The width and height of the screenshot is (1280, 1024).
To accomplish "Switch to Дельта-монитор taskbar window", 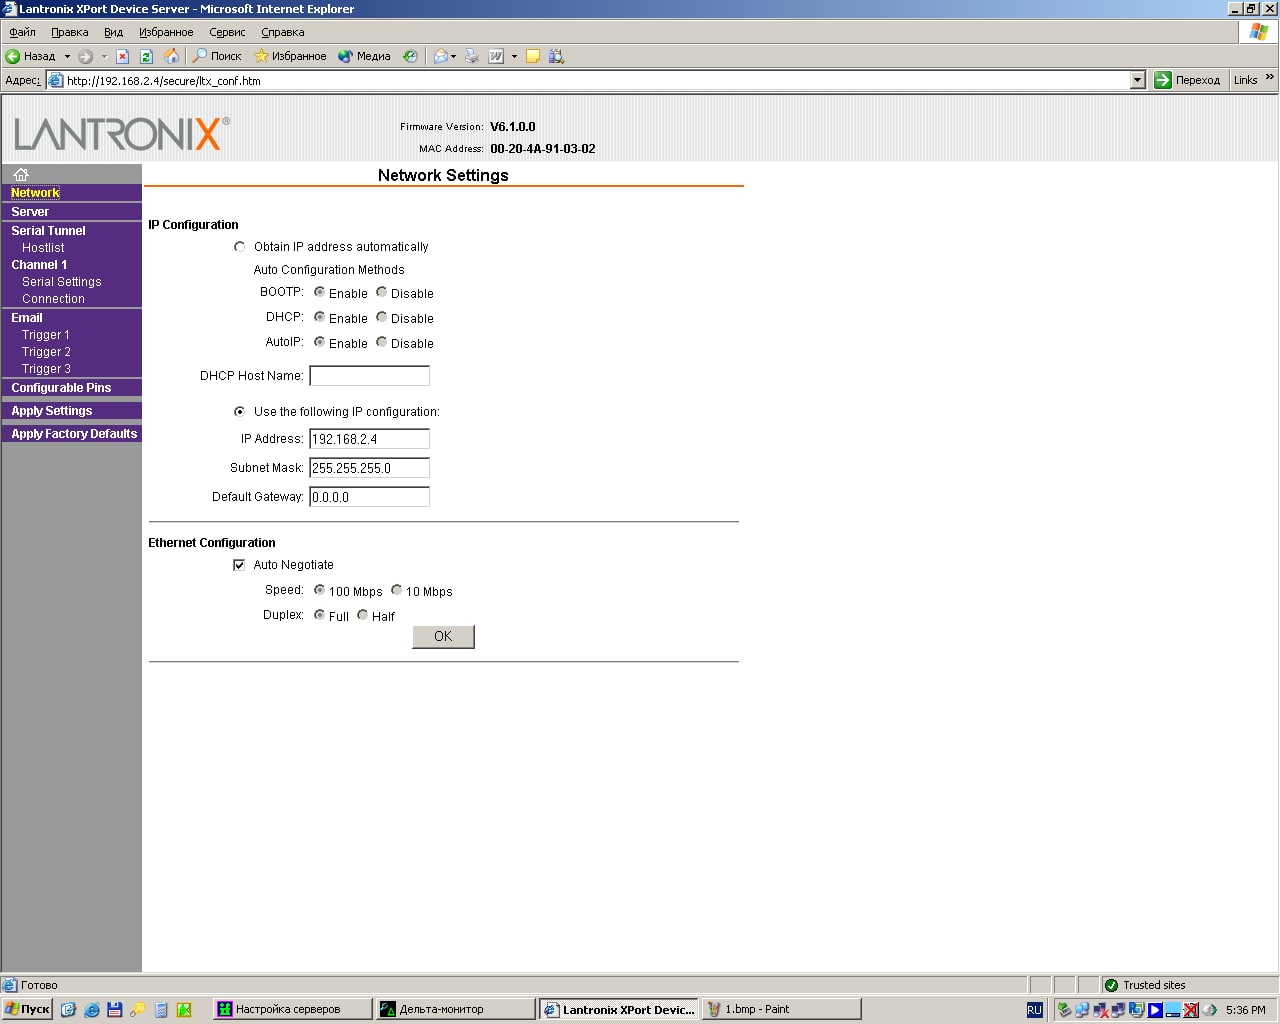I will point(455,1010).
